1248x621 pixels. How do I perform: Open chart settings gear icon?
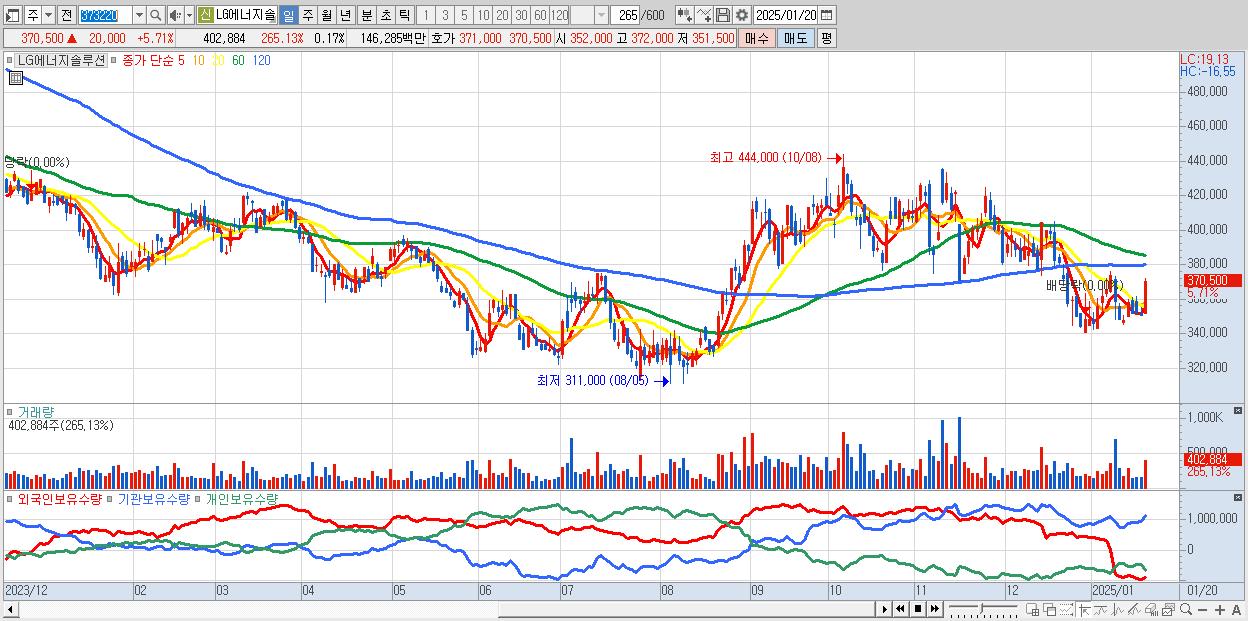click(x=742, y=16)
